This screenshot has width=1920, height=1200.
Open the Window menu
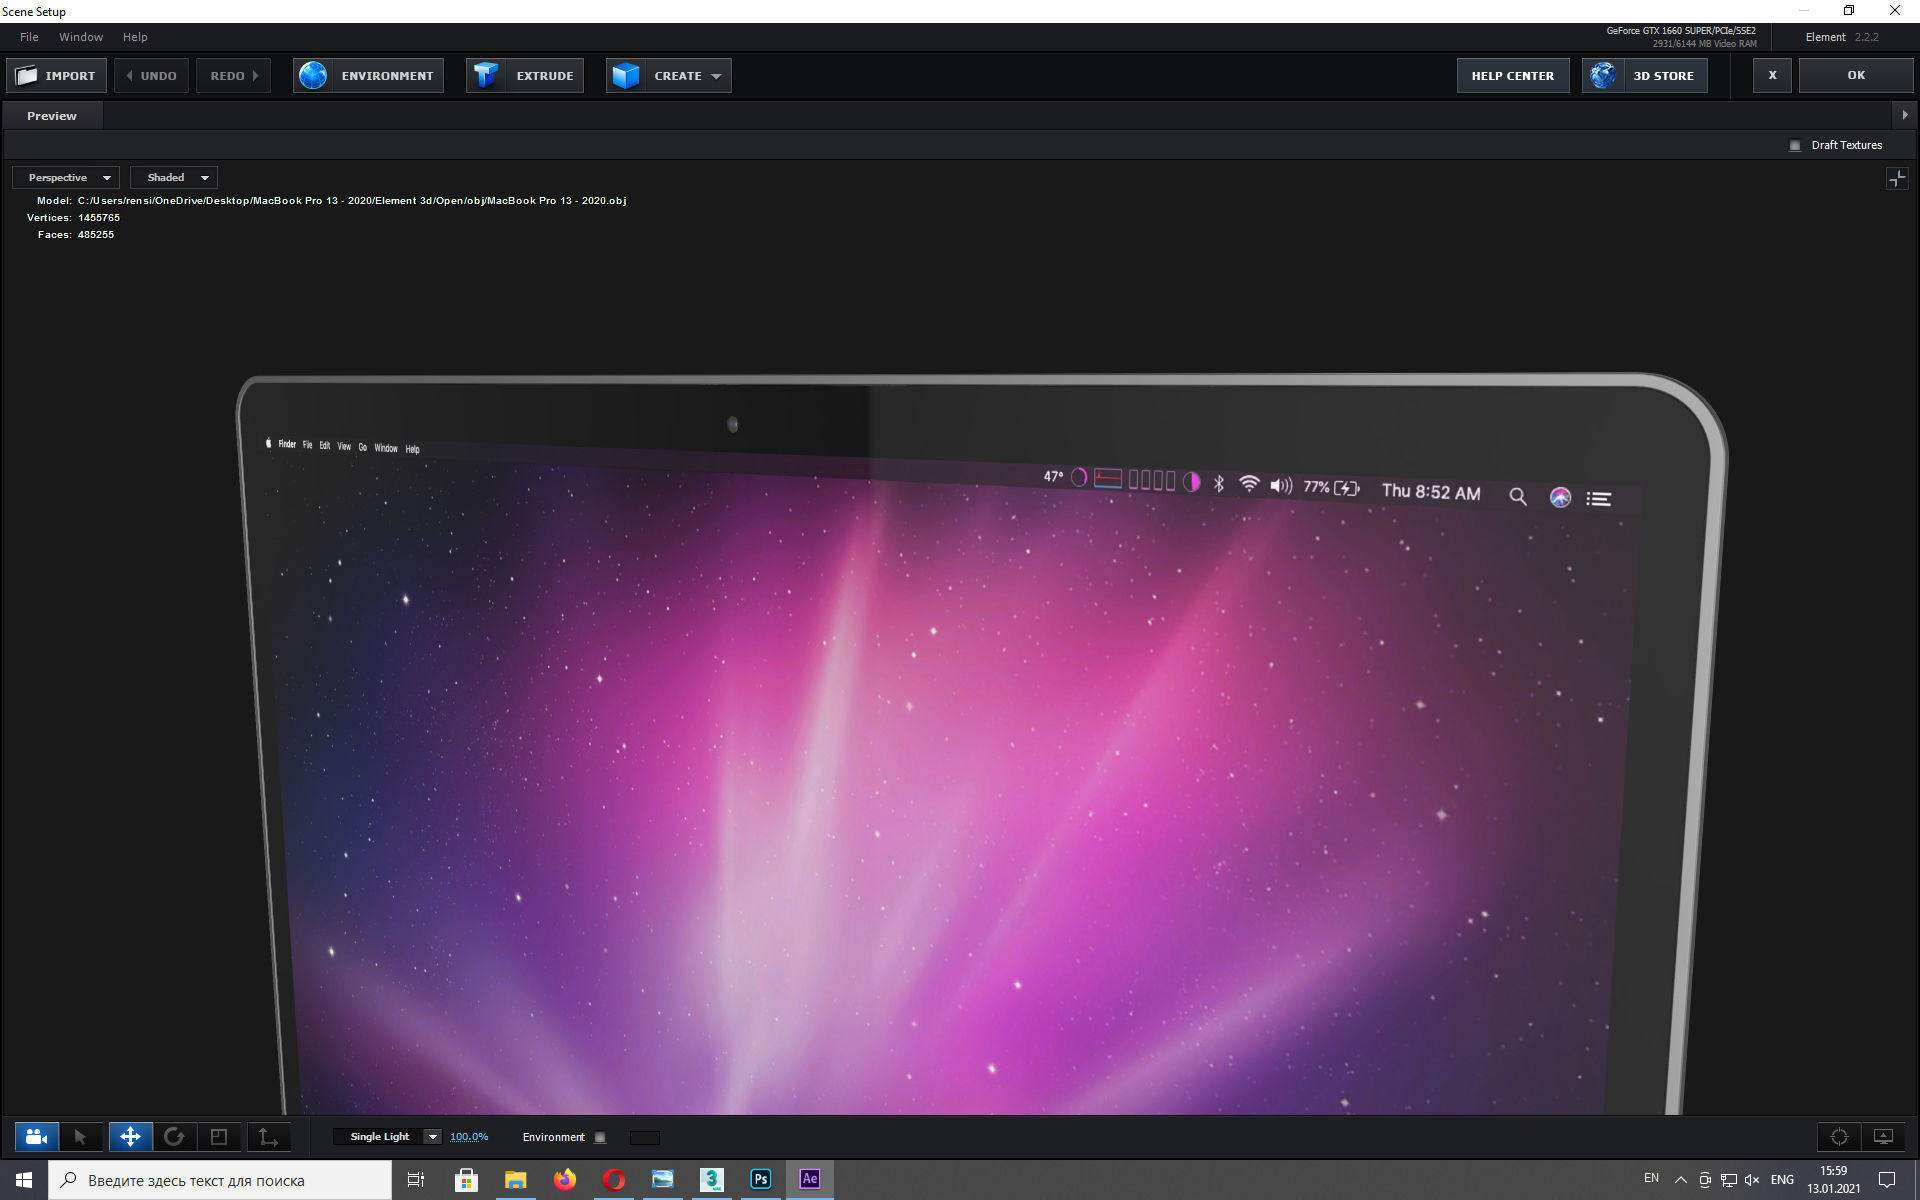(81, 37)
